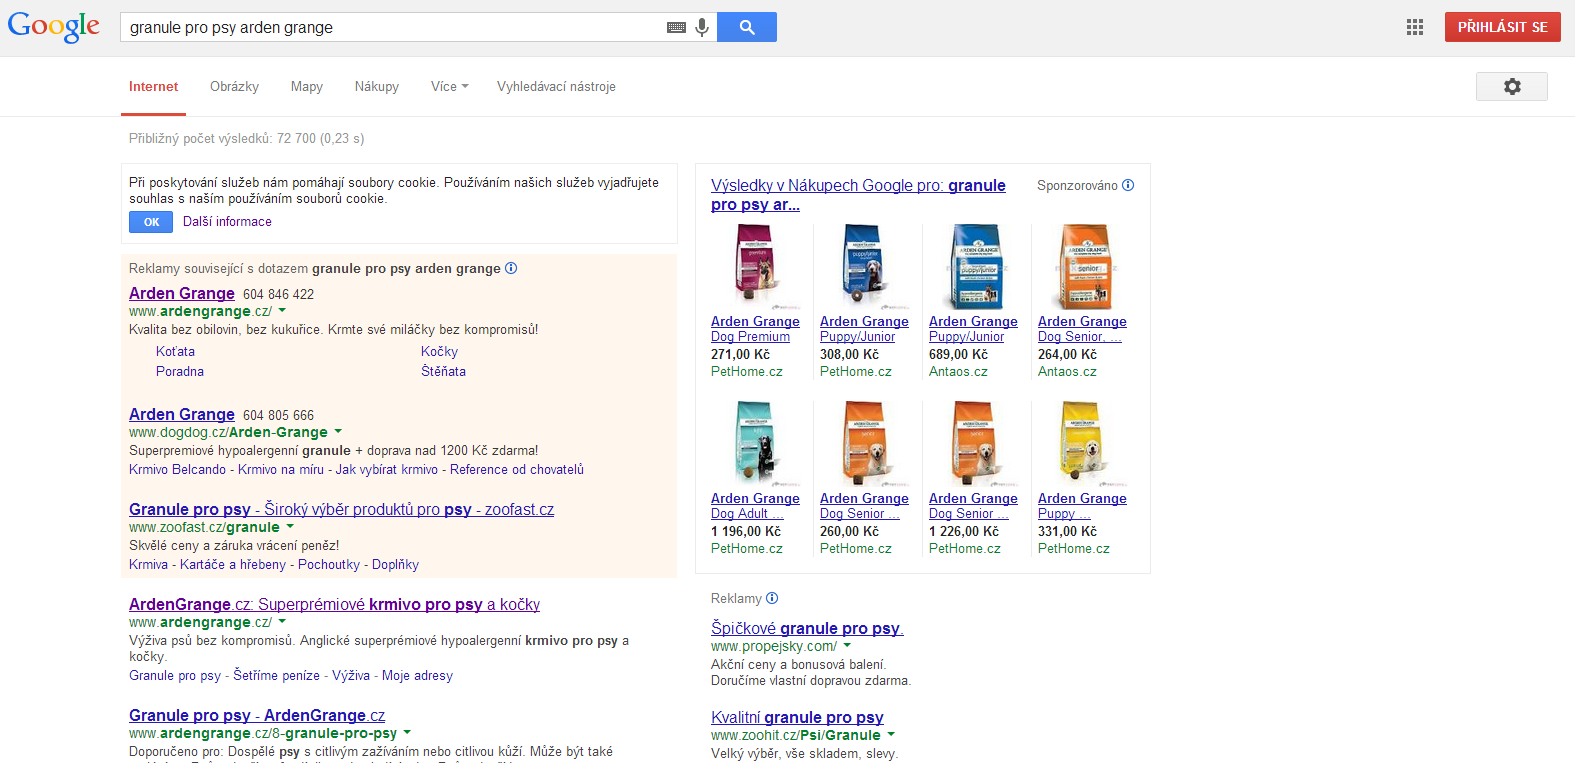1575x763 pixels.
Task: Open the Pochoutky sitelink
Action: [329, 565]
